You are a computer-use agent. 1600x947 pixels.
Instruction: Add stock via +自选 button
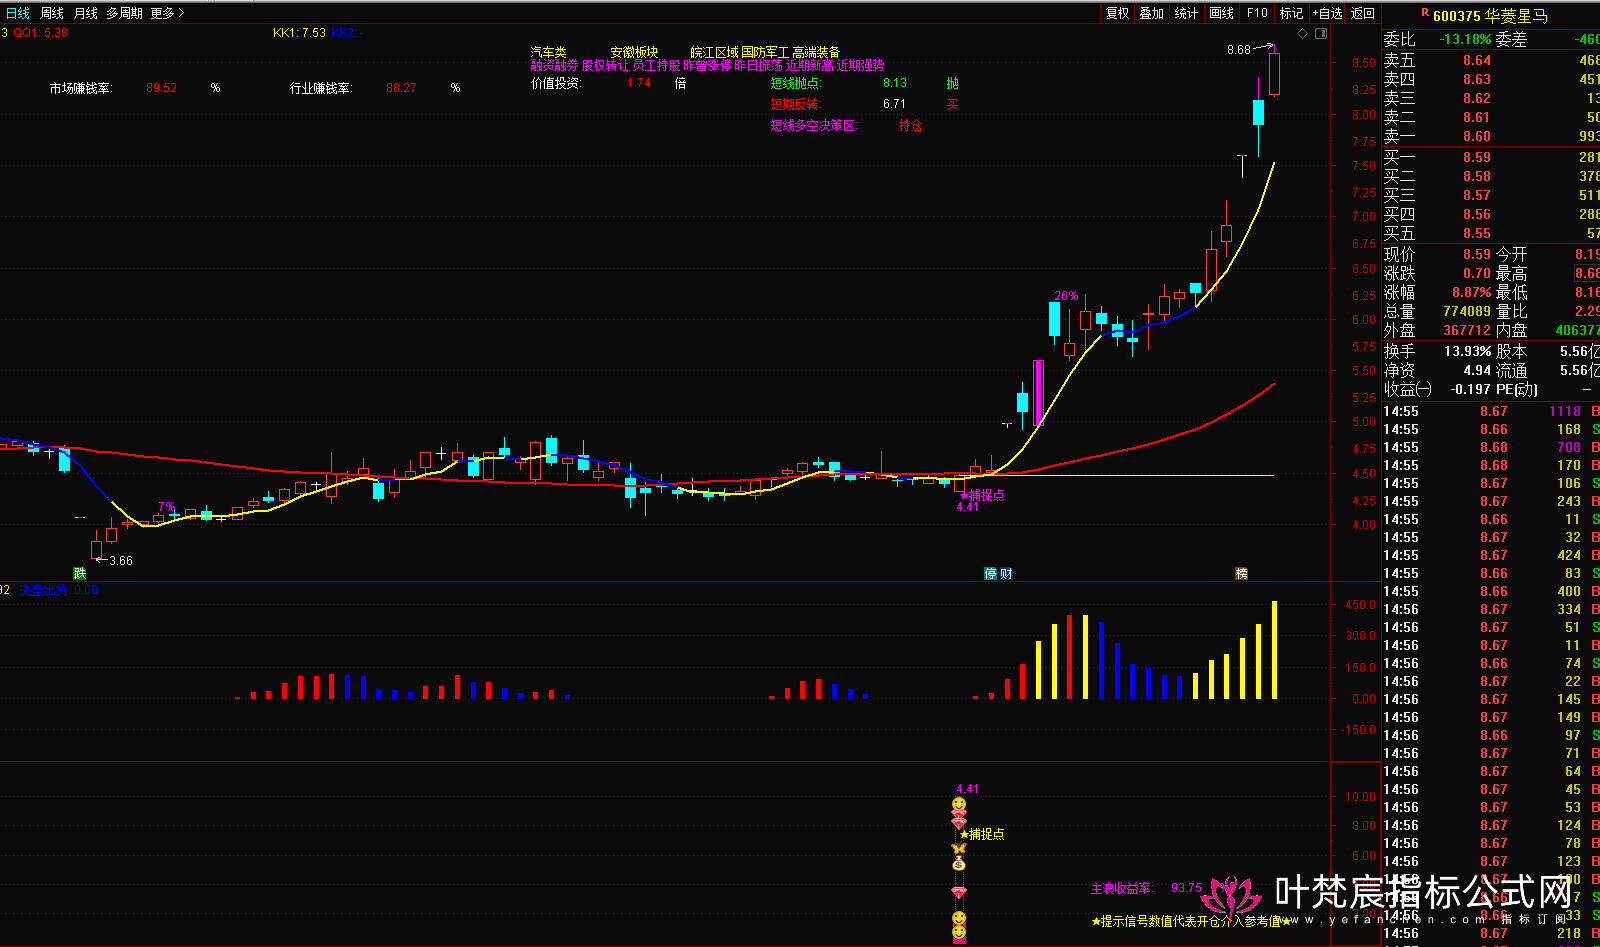(1327, 13)
